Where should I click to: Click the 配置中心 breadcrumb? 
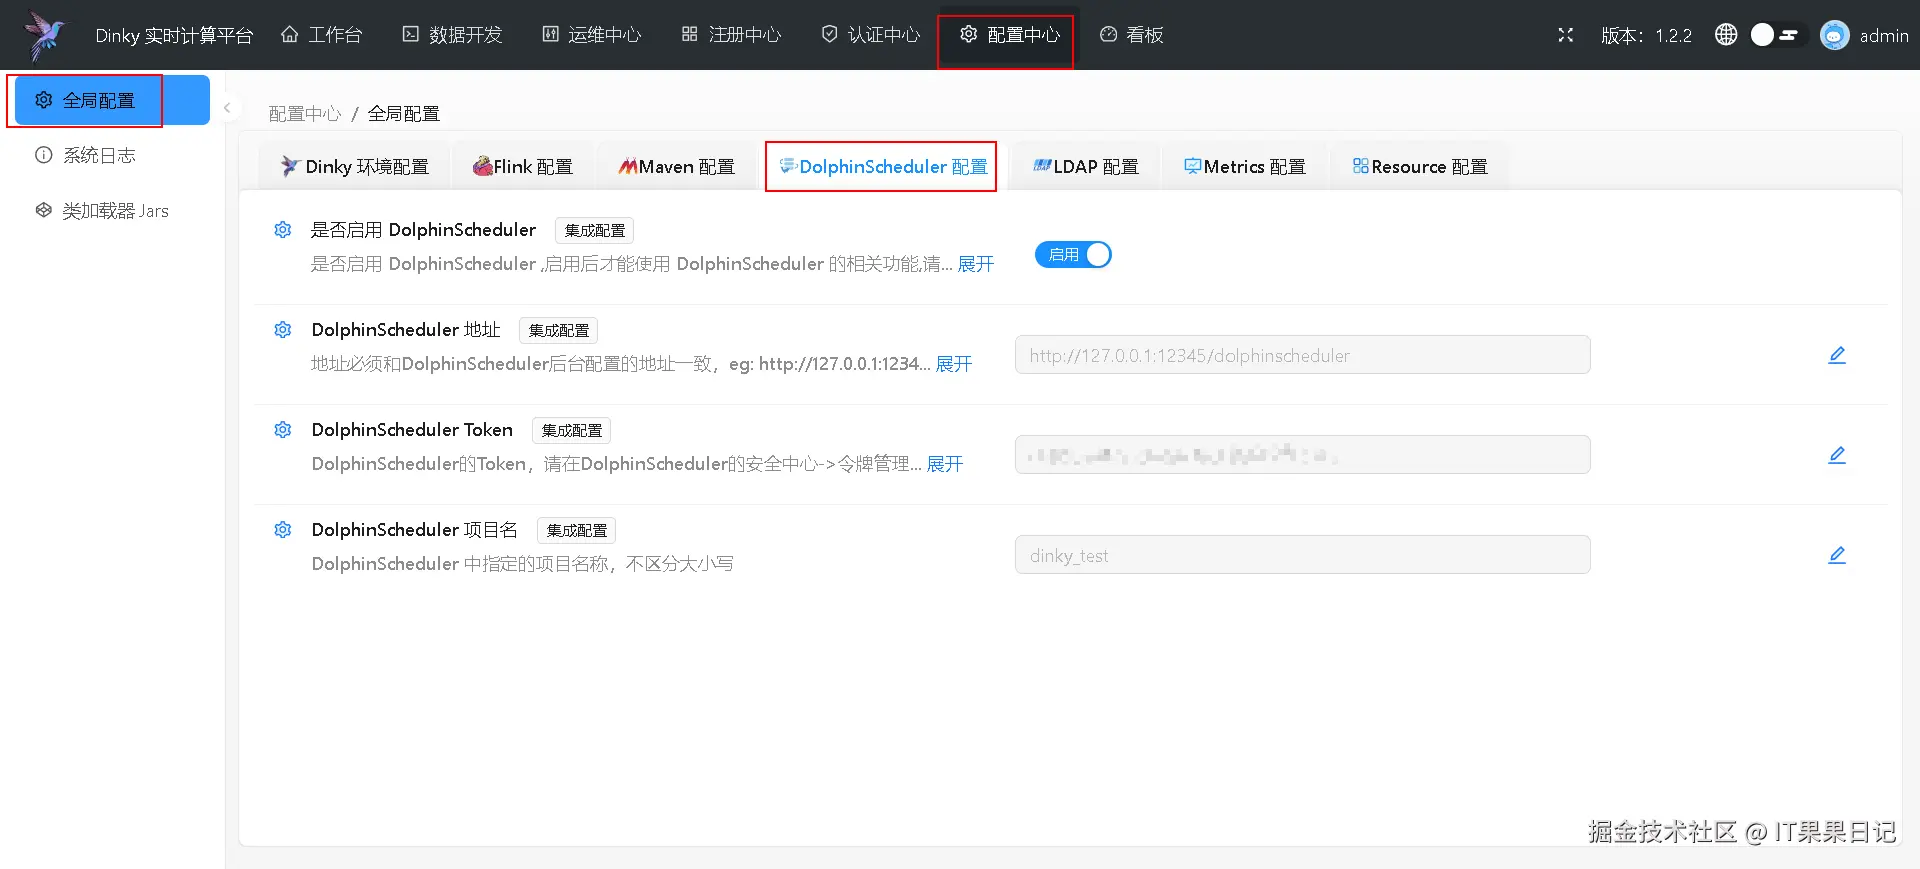click(x=305, y=114)
